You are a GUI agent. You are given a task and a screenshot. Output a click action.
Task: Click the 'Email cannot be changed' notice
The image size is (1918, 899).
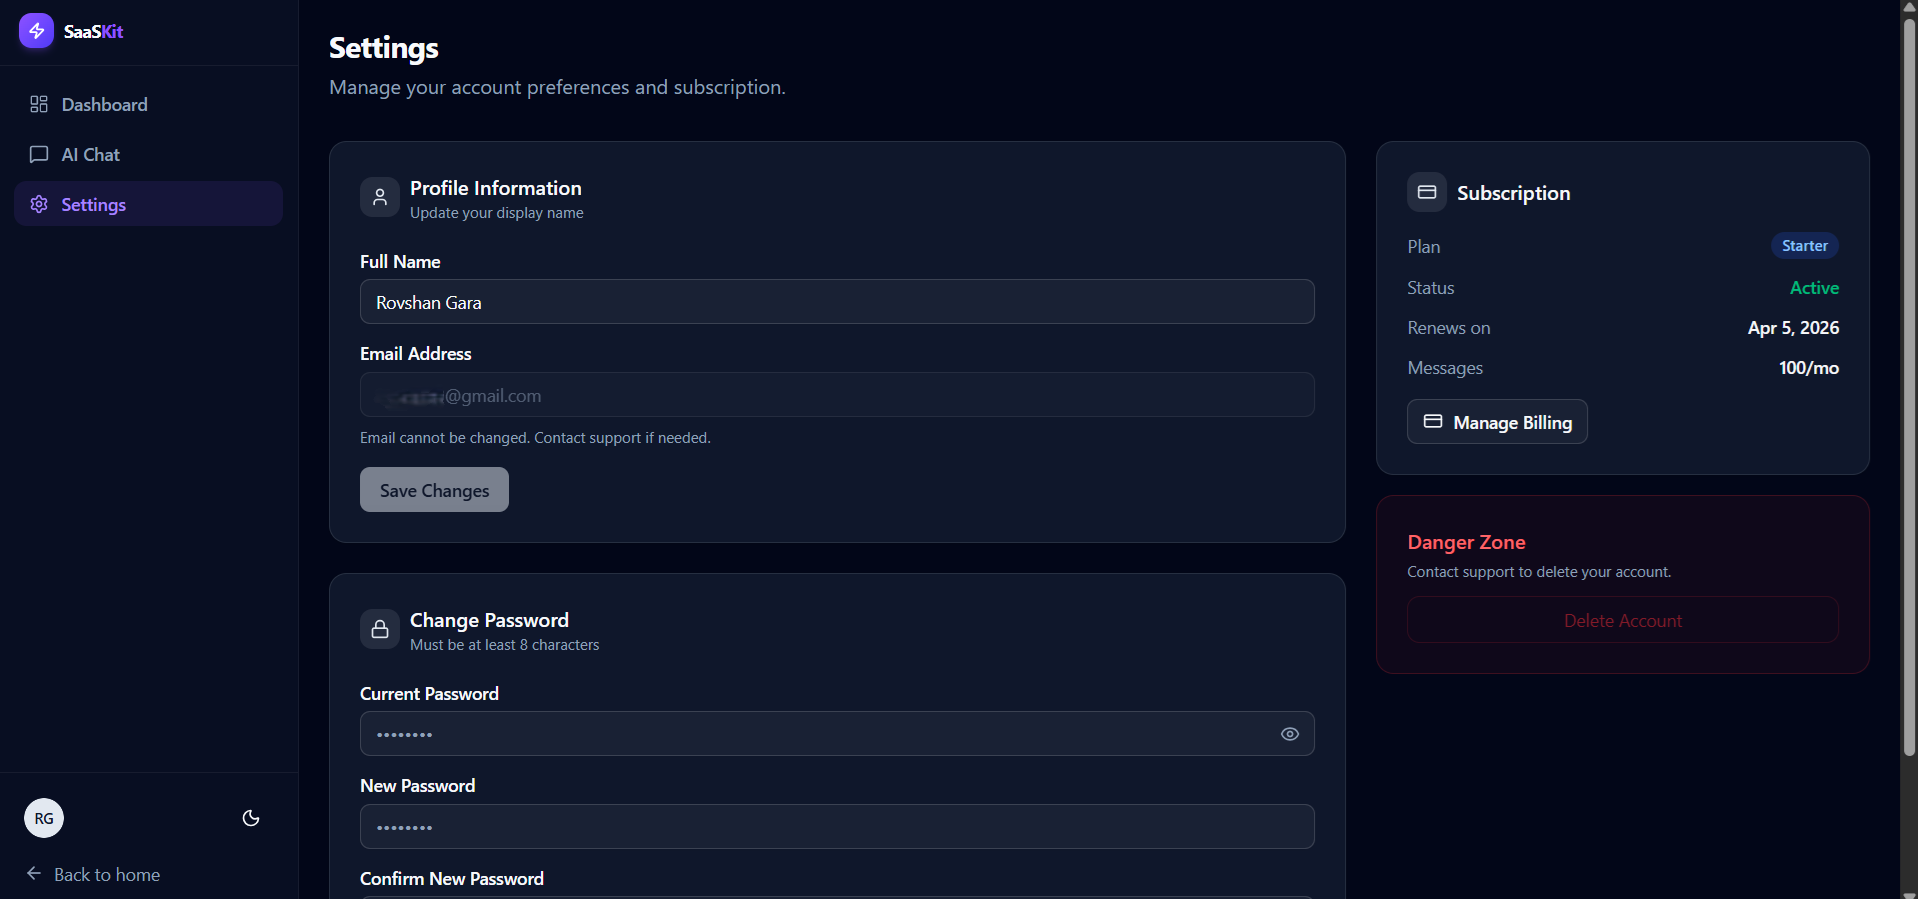535,438
